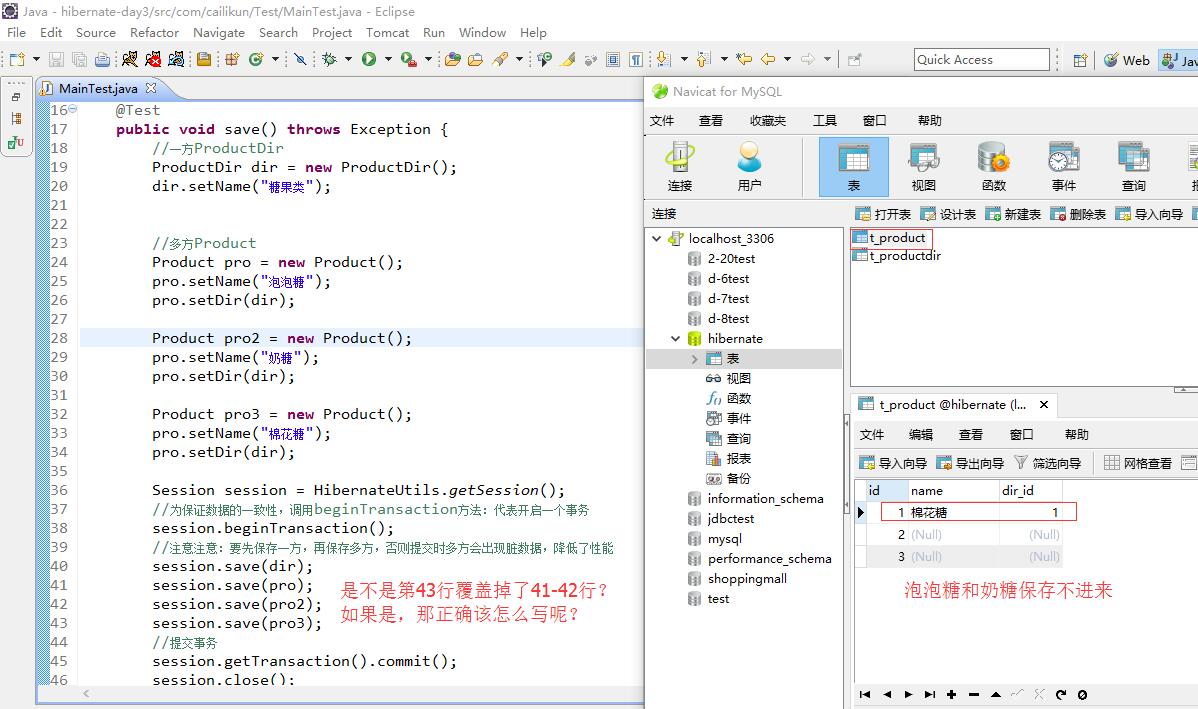Click 筛选向导 filter wizard button

(x=1047, y=463)
